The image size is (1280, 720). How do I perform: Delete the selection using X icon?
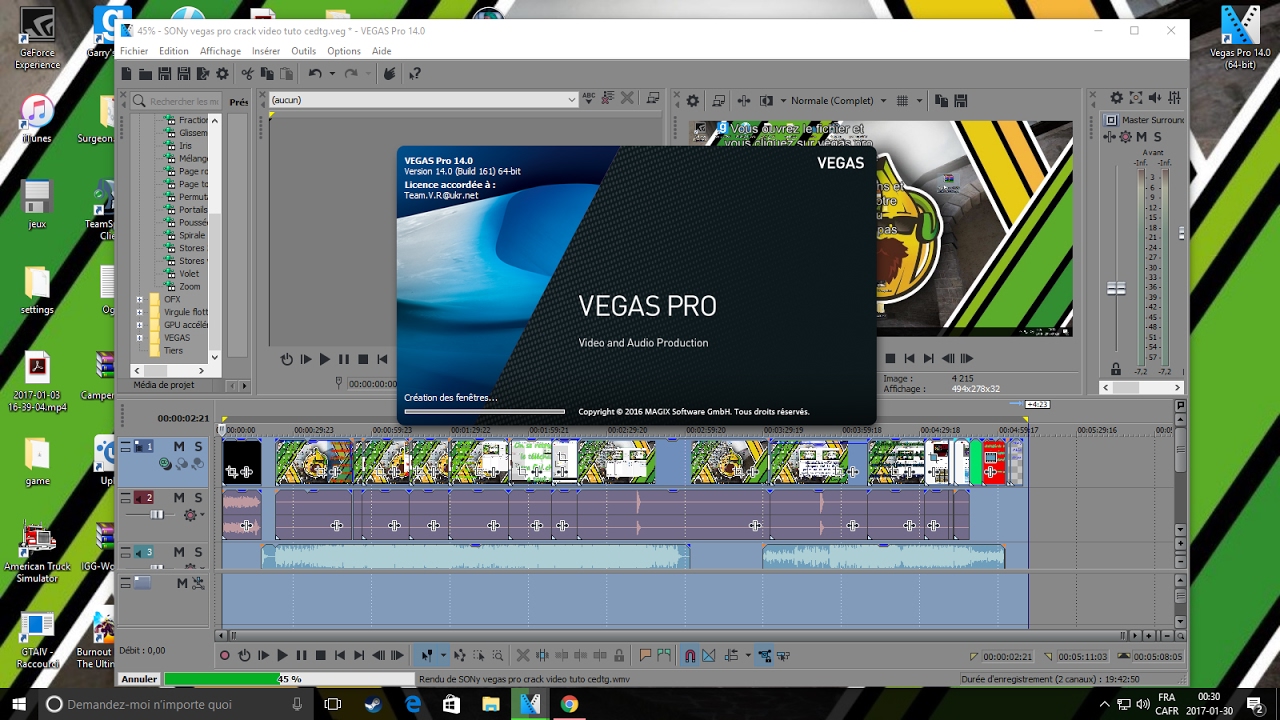click(x=523, y=656)
